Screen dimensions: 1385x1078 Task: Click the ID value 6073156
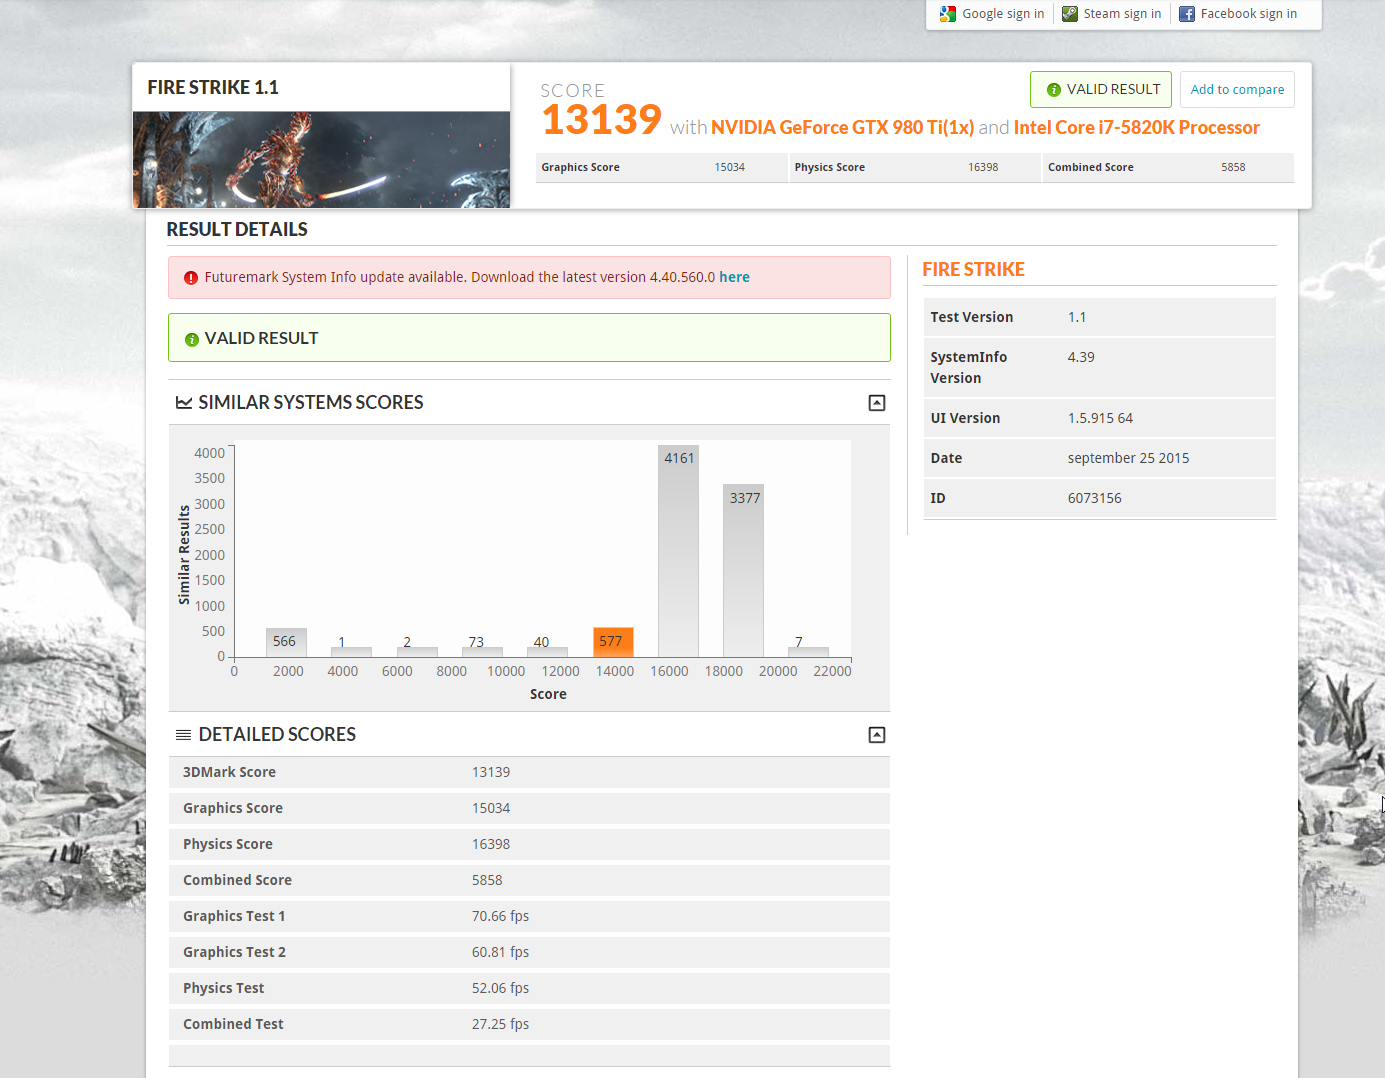tap(1094, 498)
